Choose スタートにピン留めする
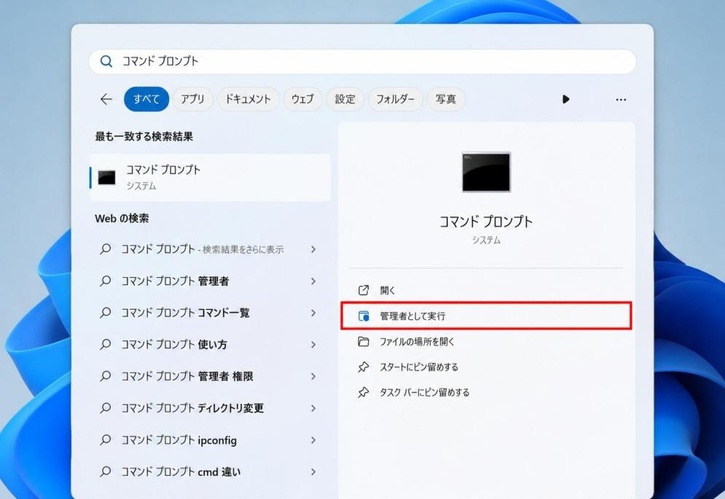This screenshot has width=725, height=499. point(486,367)
